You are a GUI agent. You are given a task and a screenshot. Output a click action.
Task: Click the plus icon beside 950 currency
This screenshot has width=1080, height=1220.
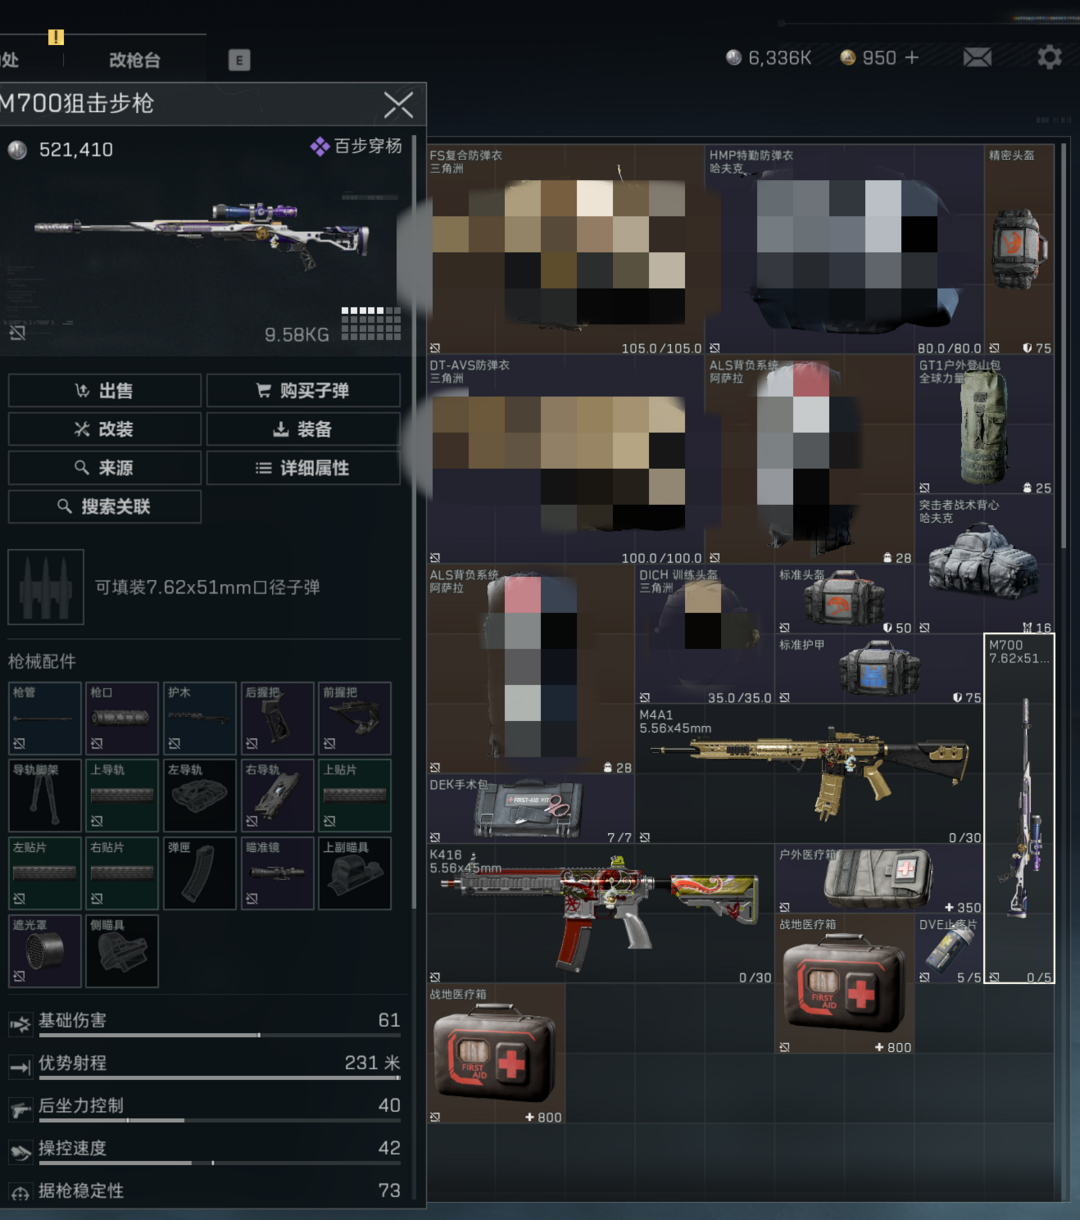pyautogui.click(x=911, y=58)
